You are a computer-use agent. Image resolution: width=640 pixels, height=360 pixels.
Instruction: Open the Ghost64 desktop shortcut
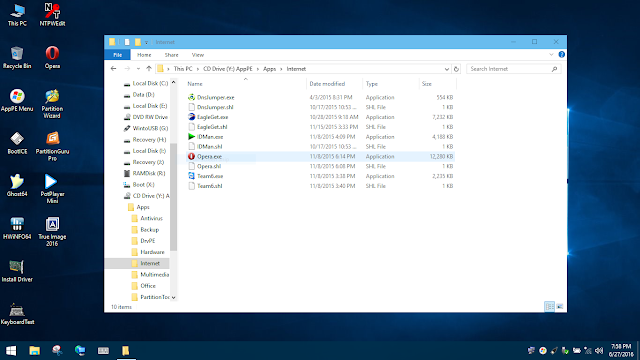17,186
